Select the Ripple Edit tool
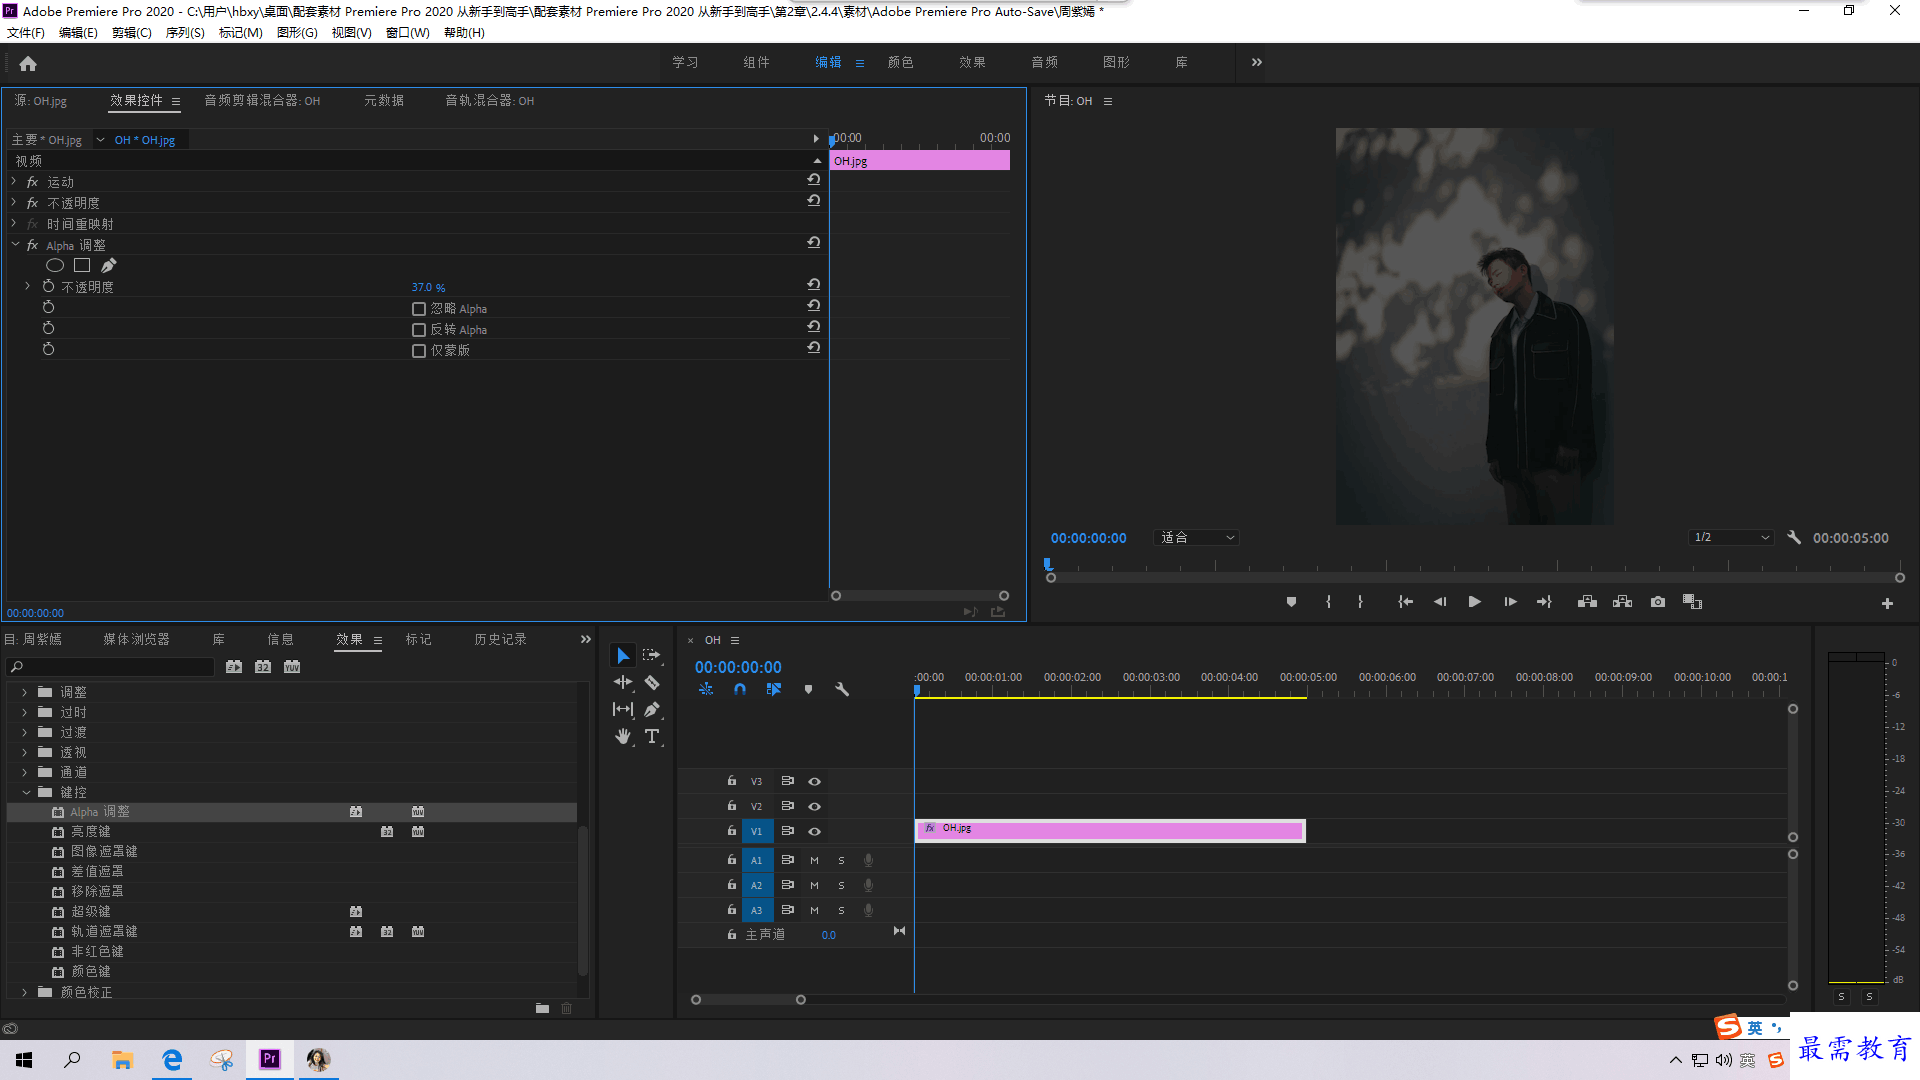This screenshot has width=1920, height=1080. [x=622, y=682]
